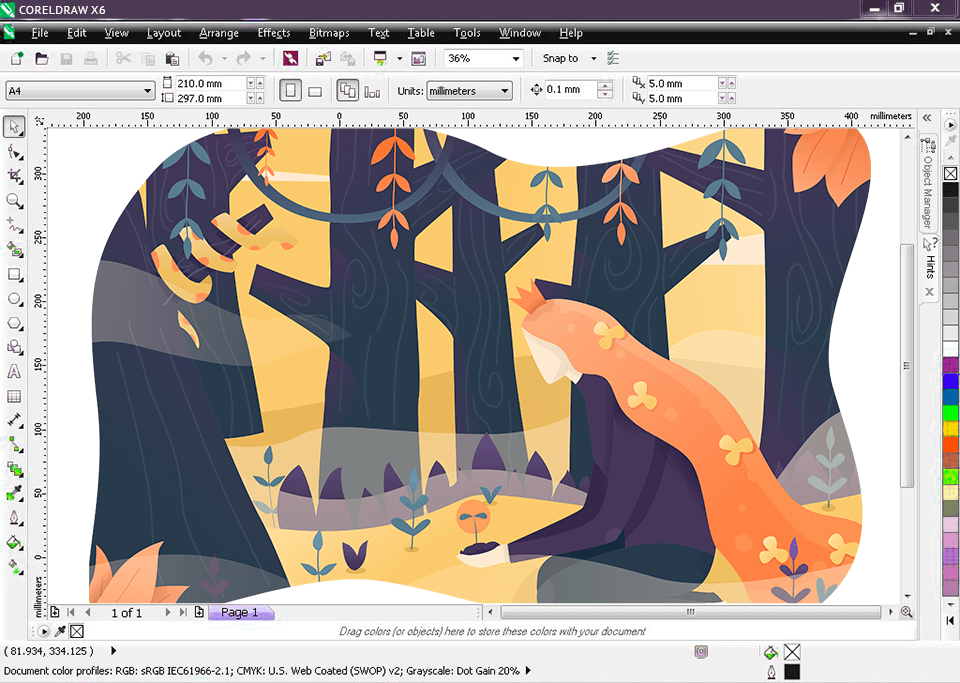The width and height of the screenshot is (960, 683).
Task: Pick the green swatch from the color palette
Action: click(x=948, y=411)
